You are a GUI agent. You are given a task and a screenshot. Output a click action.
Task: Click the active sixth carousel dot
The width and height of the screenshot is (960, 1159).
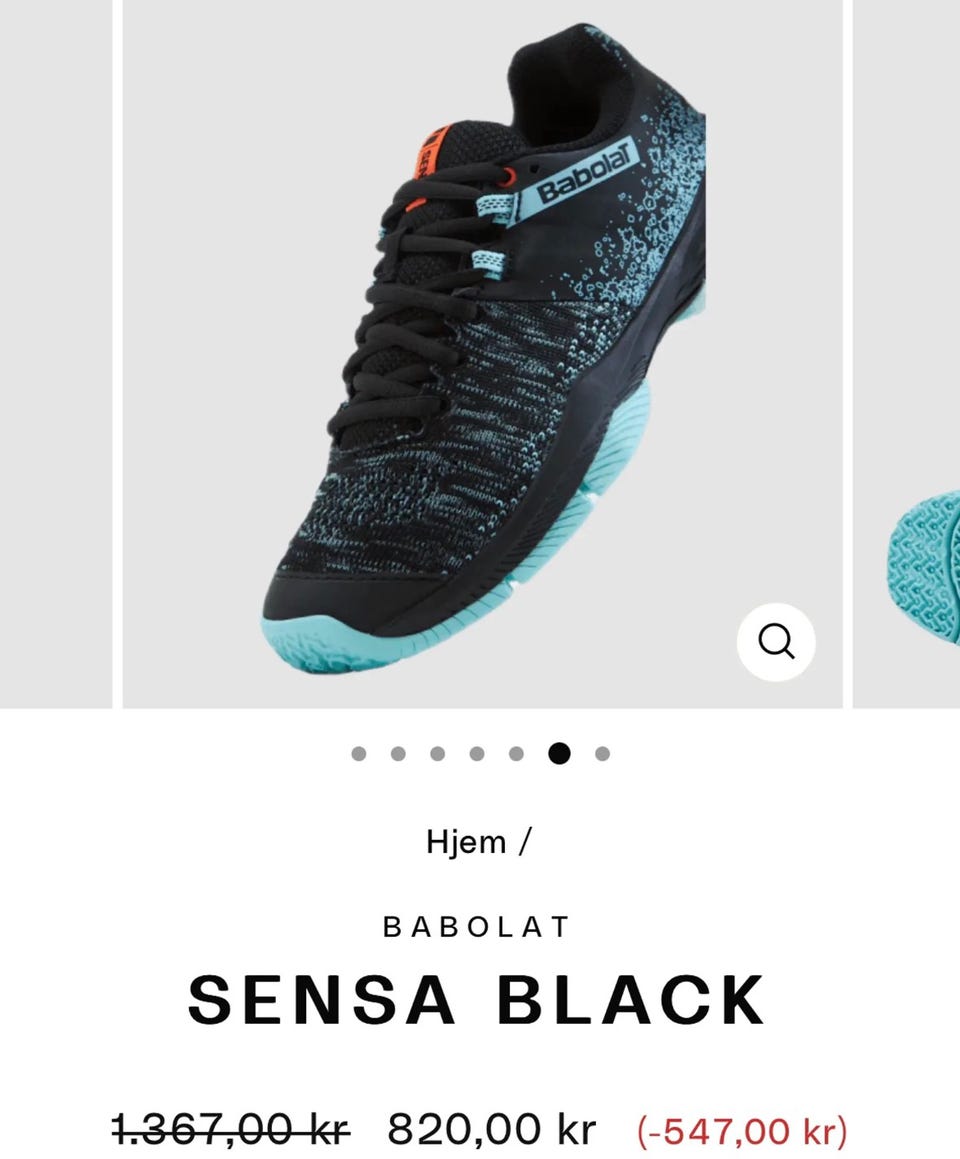point(559,753)
